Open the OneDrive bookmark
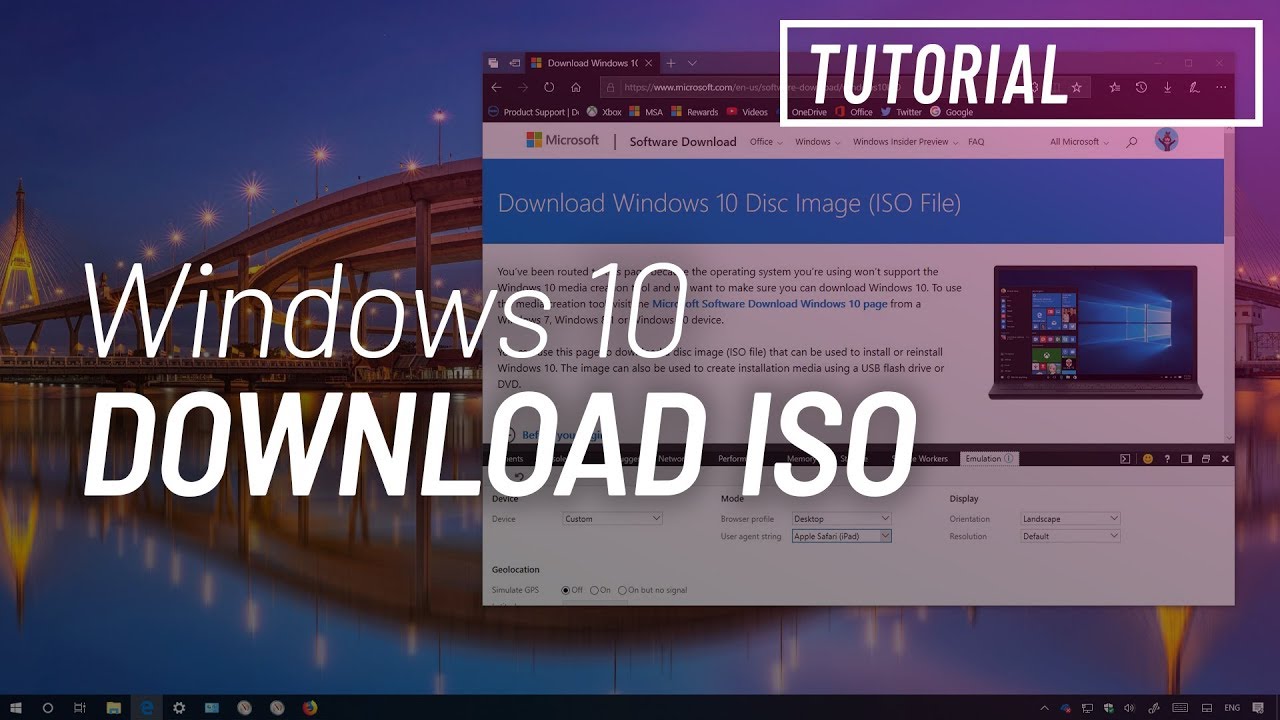1280x720 pixels. pyautogui.click(x=801, y=112)
